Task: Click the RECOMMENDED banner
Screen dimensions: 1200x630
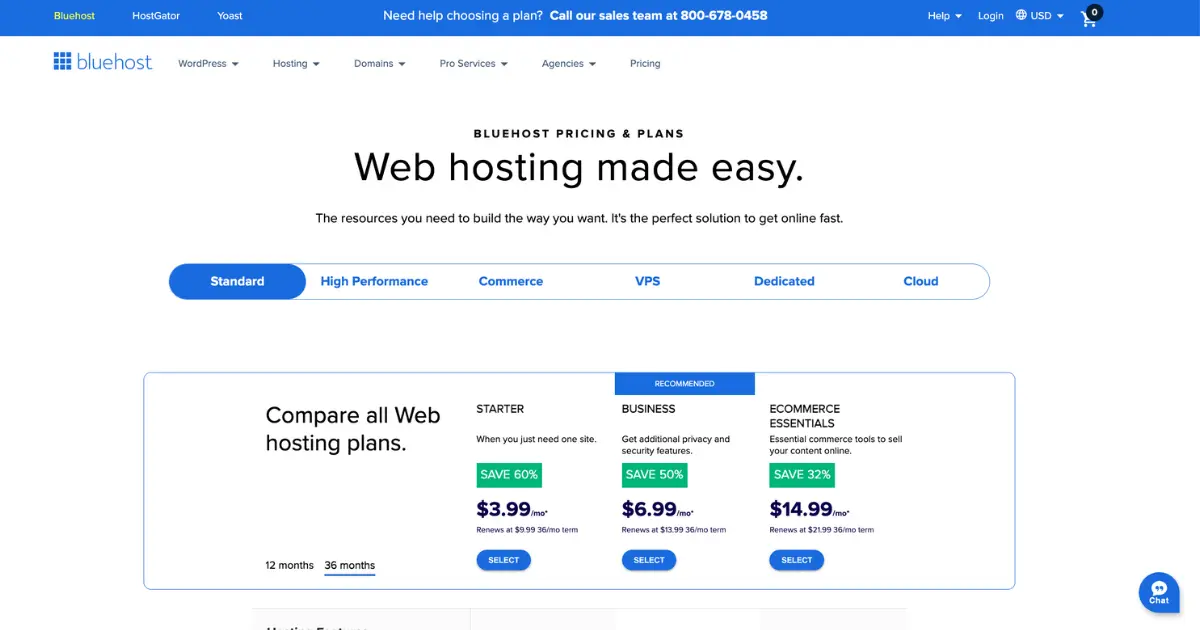Action: click(685, 384)
